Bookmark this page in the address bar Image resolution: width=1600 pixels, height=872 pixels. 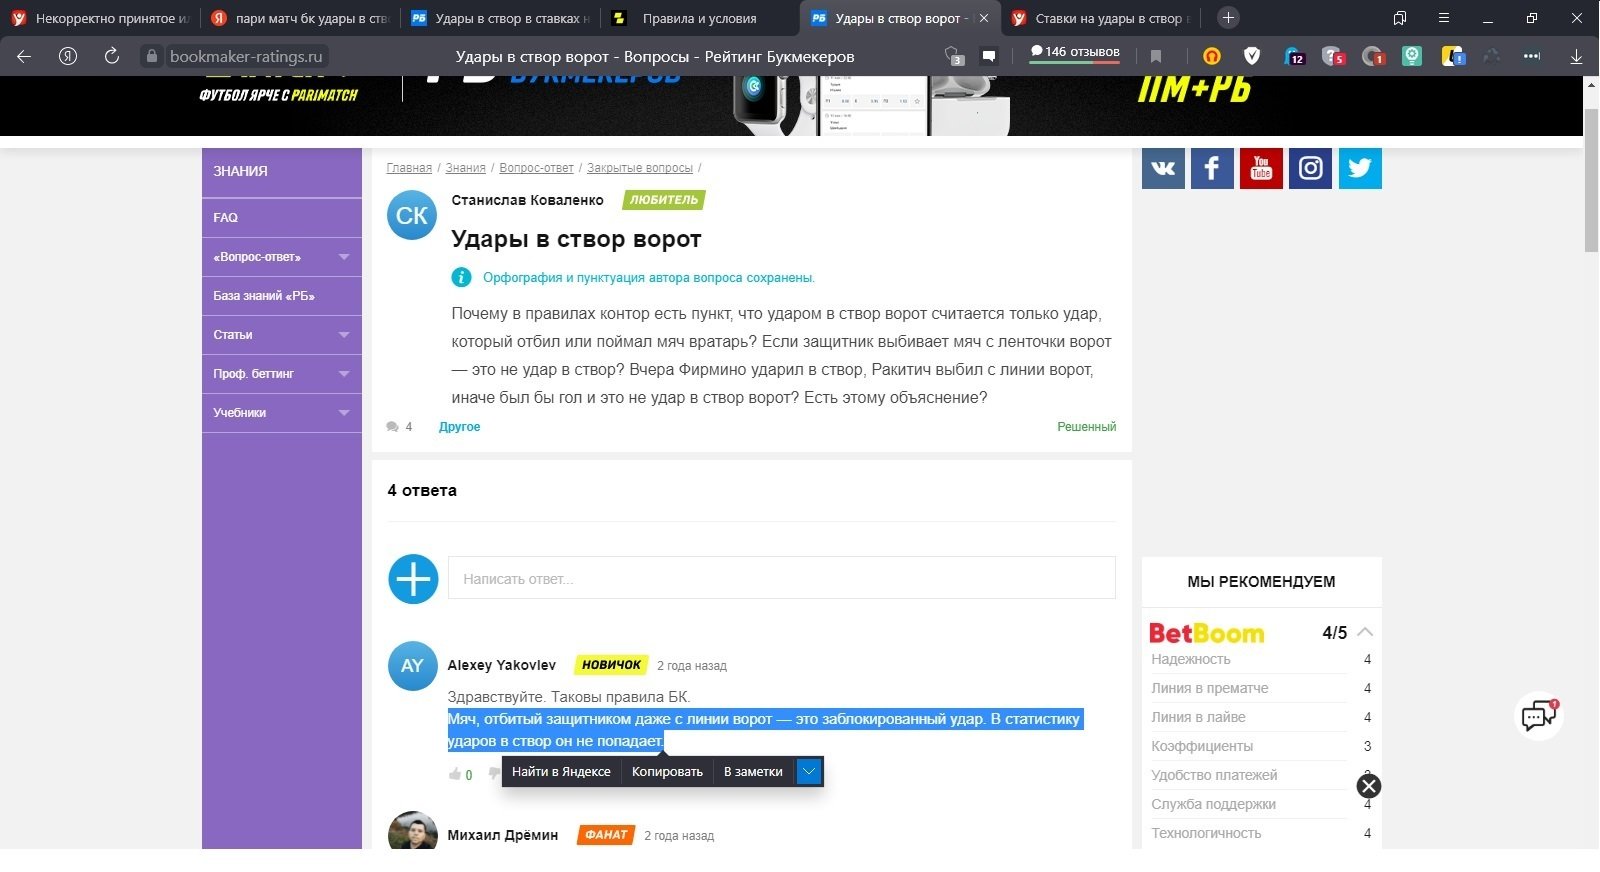click(1156, 56)
